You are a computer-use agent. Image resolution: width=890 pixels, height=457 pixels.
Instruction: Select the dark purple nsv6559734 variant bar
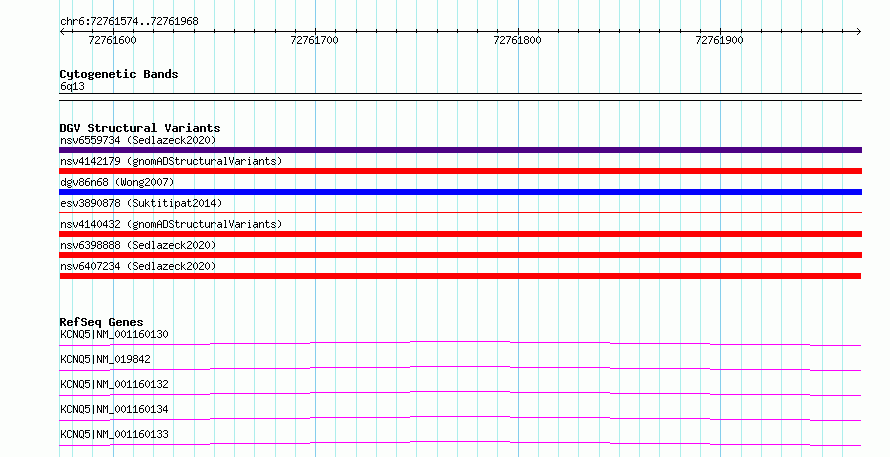[460, 150]
